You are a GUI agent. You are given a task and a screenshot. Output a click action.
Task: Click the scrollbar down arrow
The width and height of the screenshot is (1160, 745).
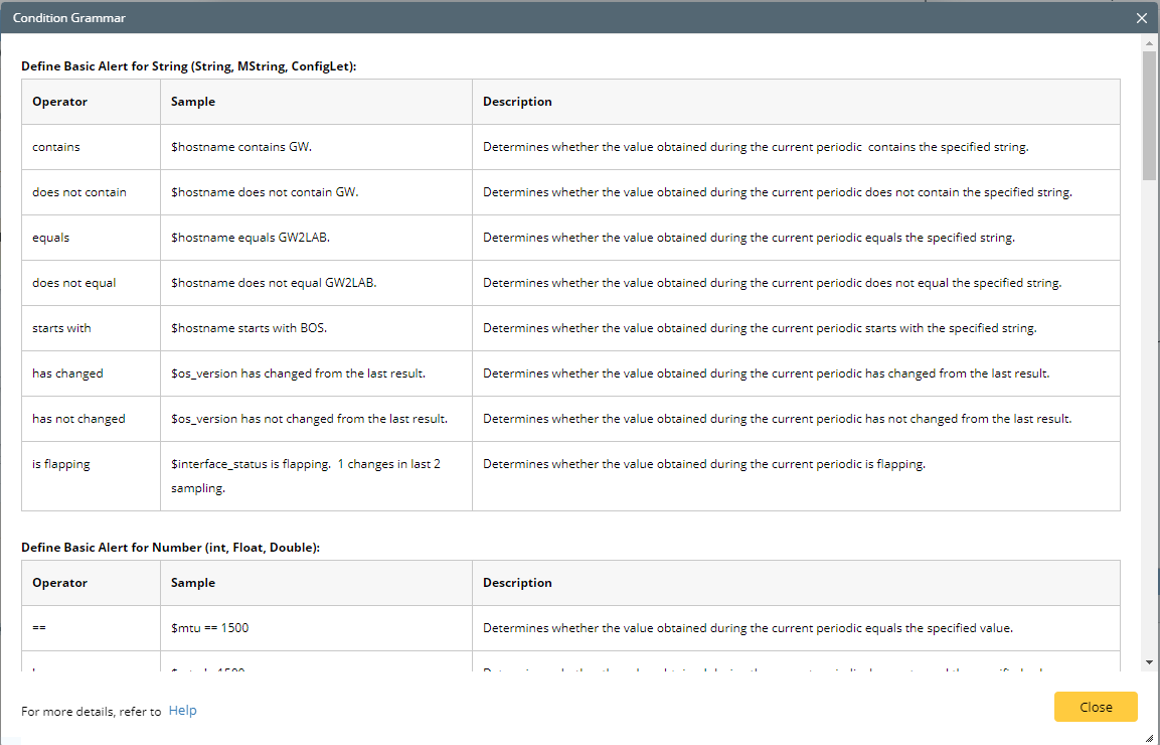(x=1146, y=660)
